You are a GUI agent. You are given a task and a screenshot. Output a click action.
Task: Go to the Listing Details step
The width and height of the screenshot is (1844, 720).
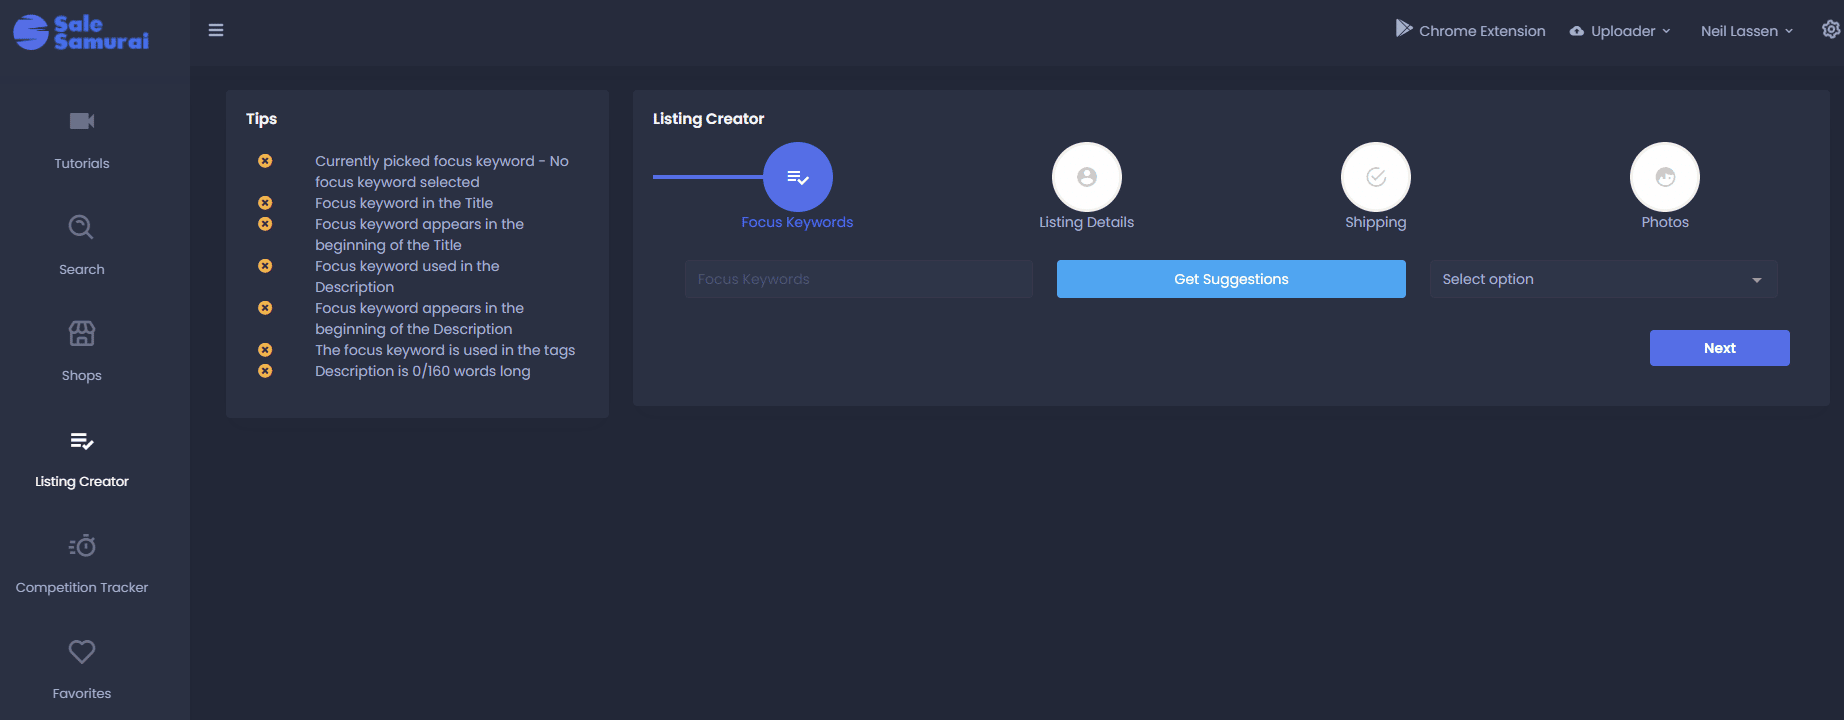[x=1087, y=177]
